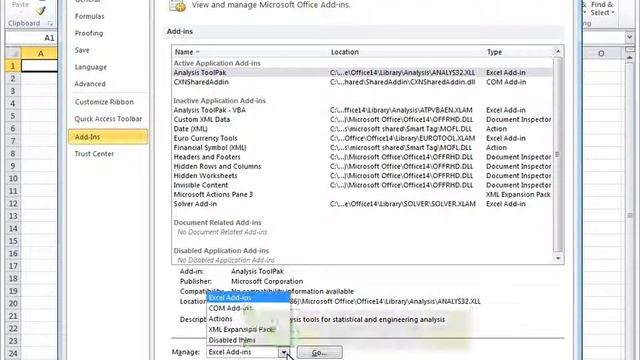Viewport: 640px width, 360px height.
Task: Select the Add-Ins category
Action: click(108, 137)
